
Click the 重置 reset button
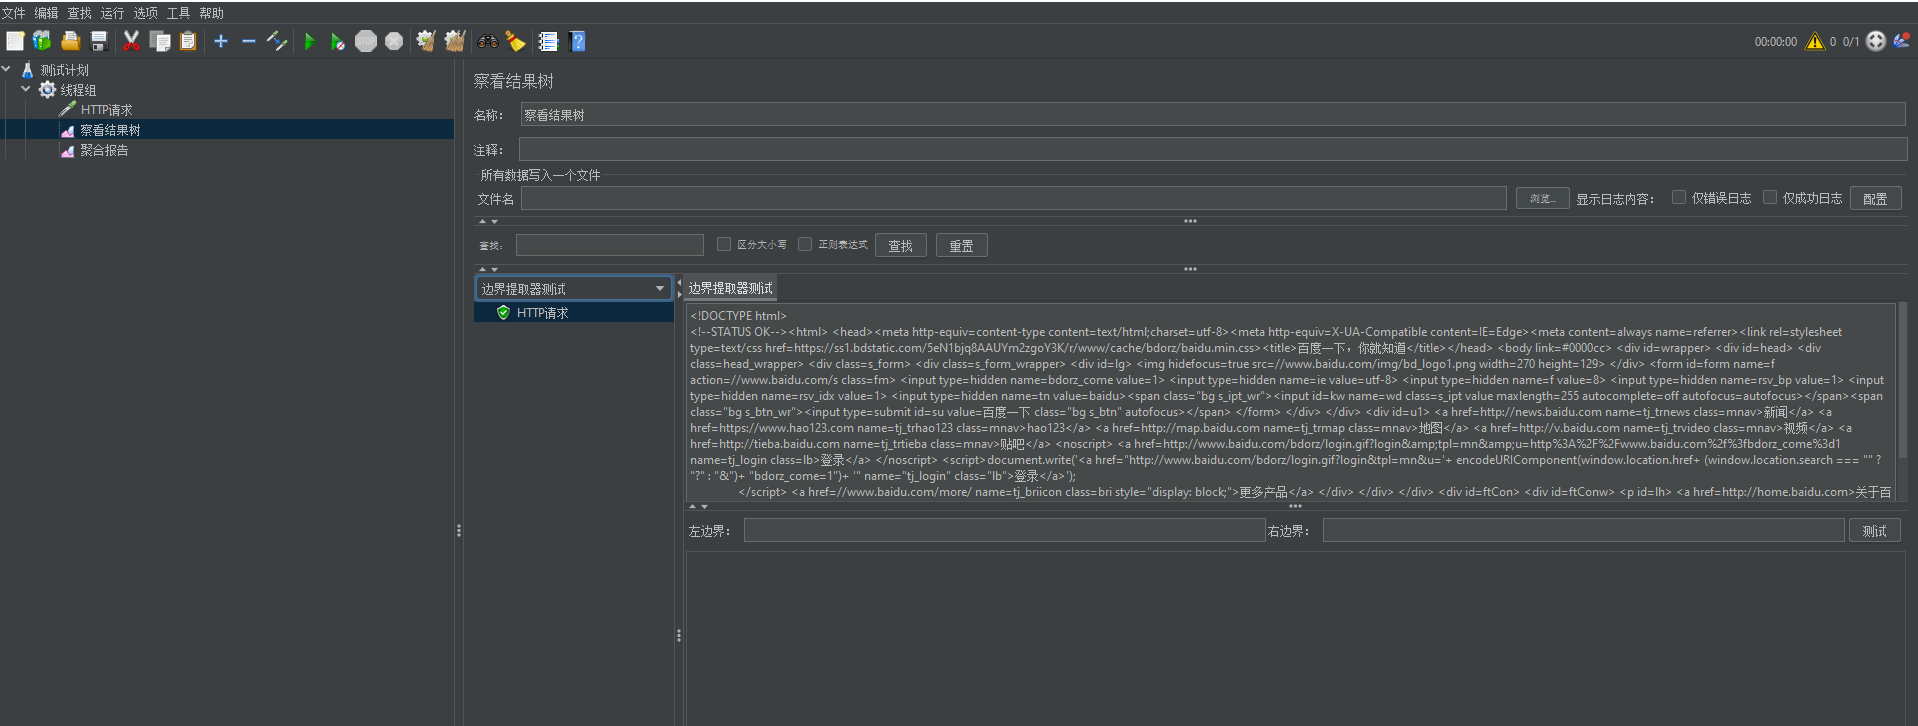coord(961,245)
